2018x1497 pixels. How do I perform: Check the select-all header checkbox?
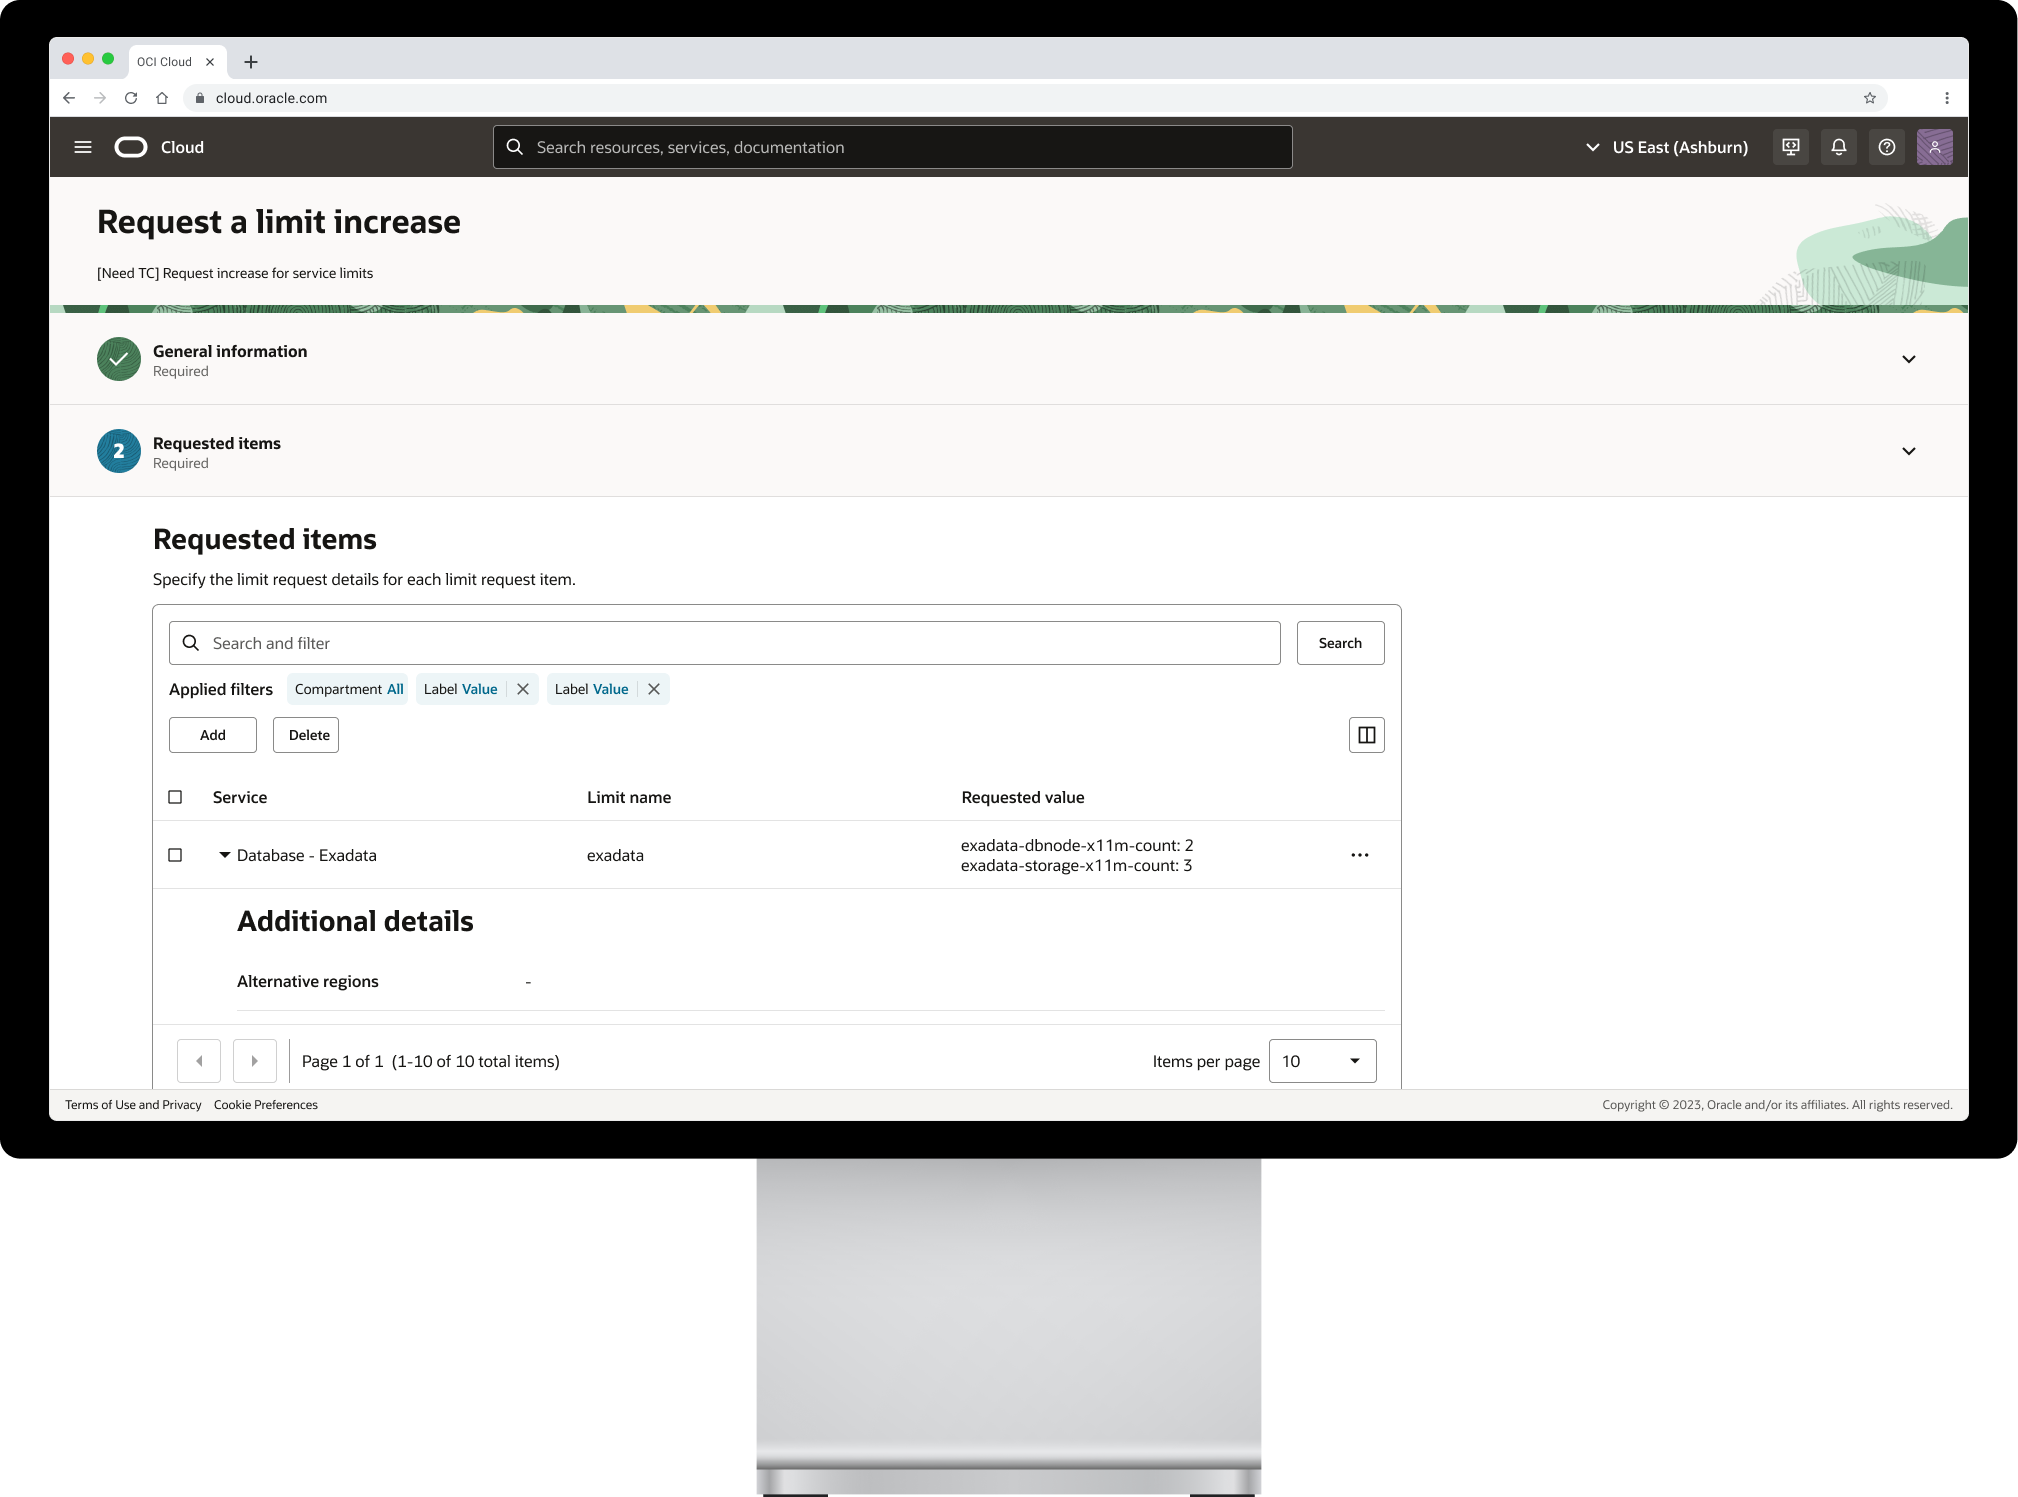[175, 797]
